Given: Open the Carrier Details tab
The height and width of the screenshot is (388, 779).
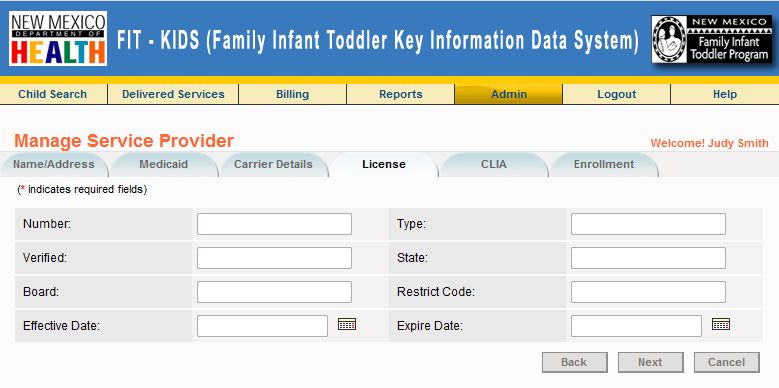Looking at the screenshot, I should pyautogui.click(x=273, y=164).
